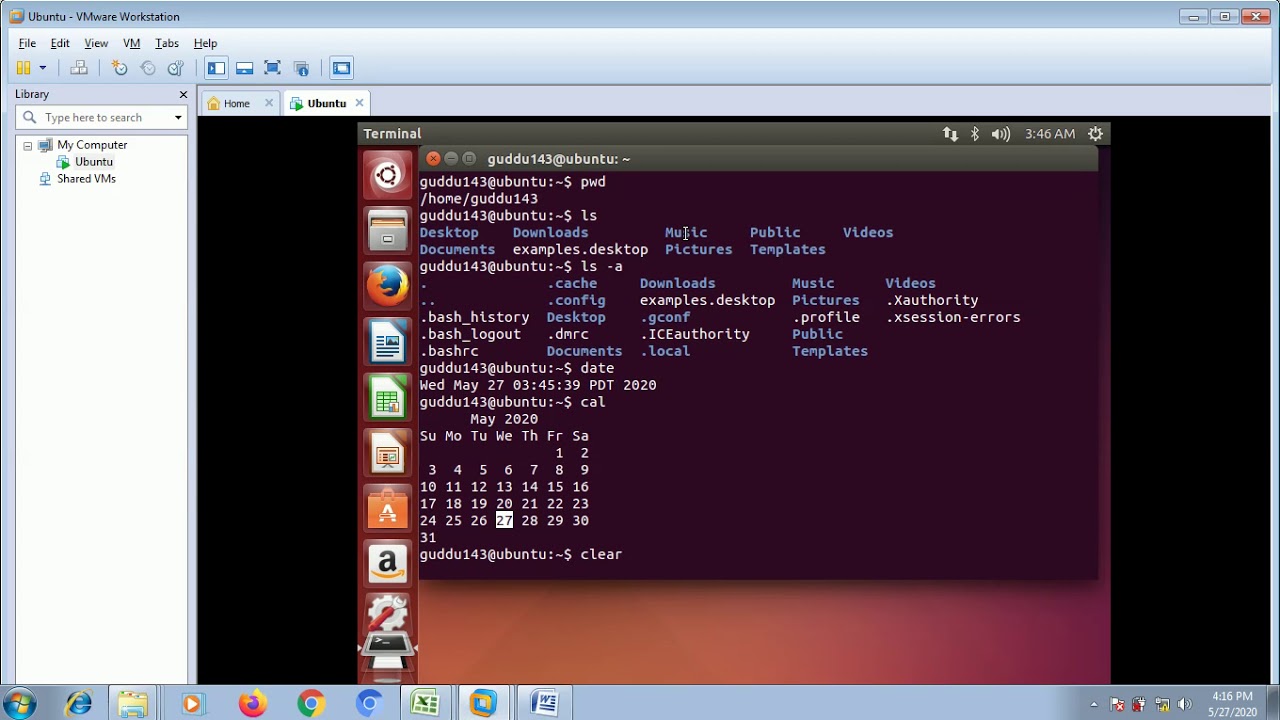Switch to Unity mode

pos(301,68)
